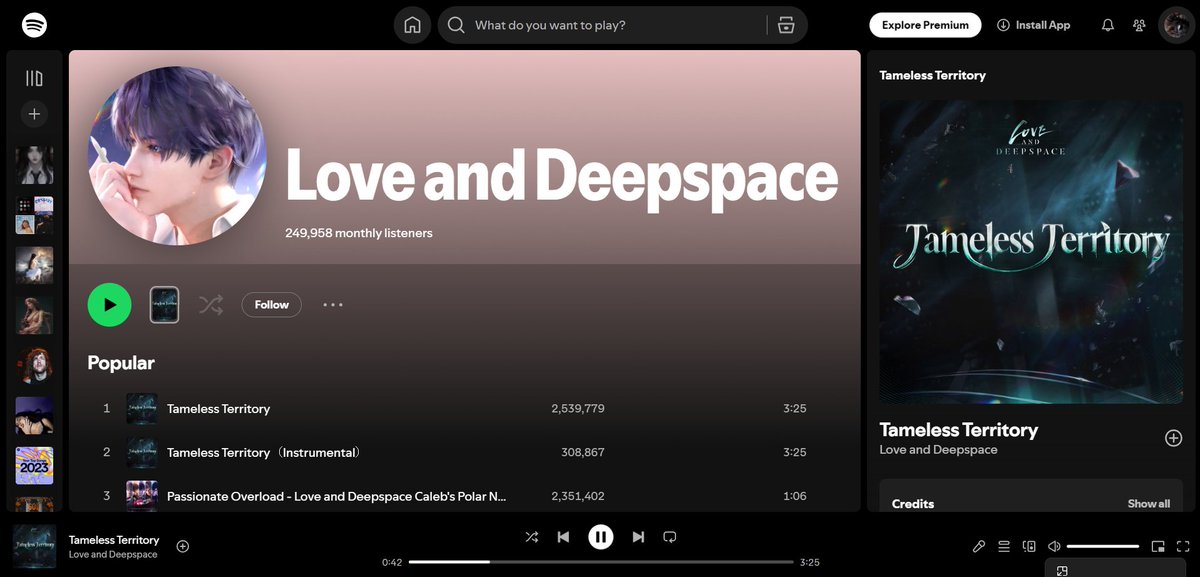The height and width of the screenshot is (577, 1200).
Task: Add Tameless Territory to Liked Songs in right panel
Action: coord(1173,438)
